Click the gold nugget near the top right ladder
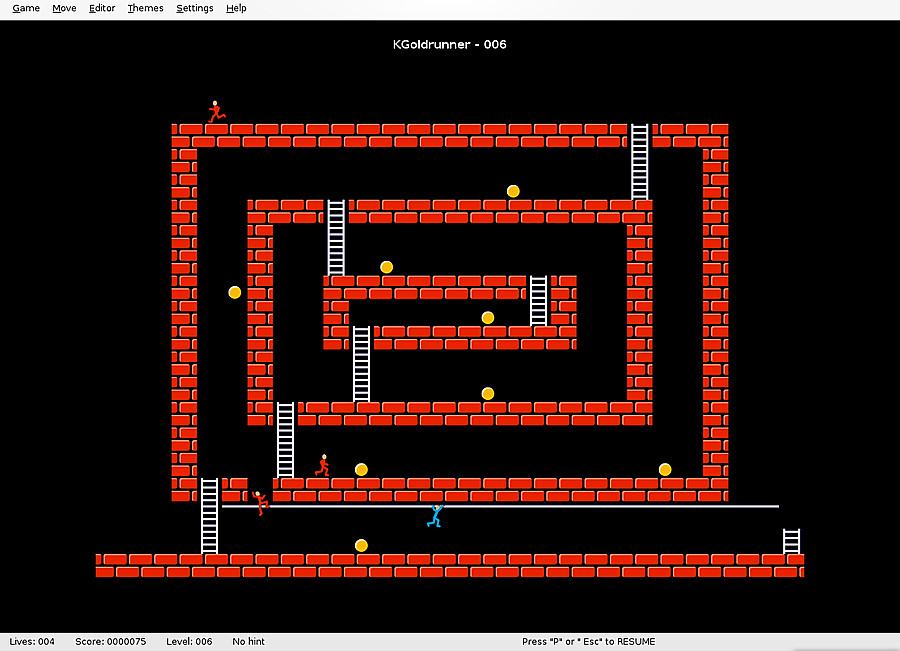Screen dimensions: 900x651 [513, 191]
